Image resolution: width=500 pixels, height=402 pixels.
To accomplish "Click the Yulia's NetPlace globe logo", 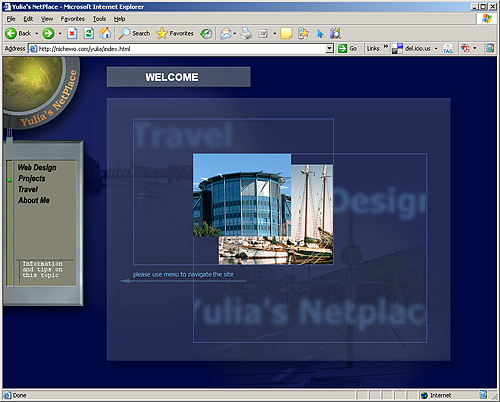I will pyautogui.click(x=40, y=92).
